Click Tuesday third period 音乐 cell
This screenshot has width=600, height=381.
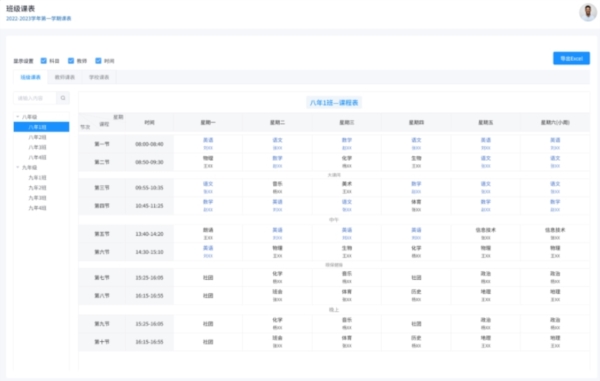tap(277, 188)
